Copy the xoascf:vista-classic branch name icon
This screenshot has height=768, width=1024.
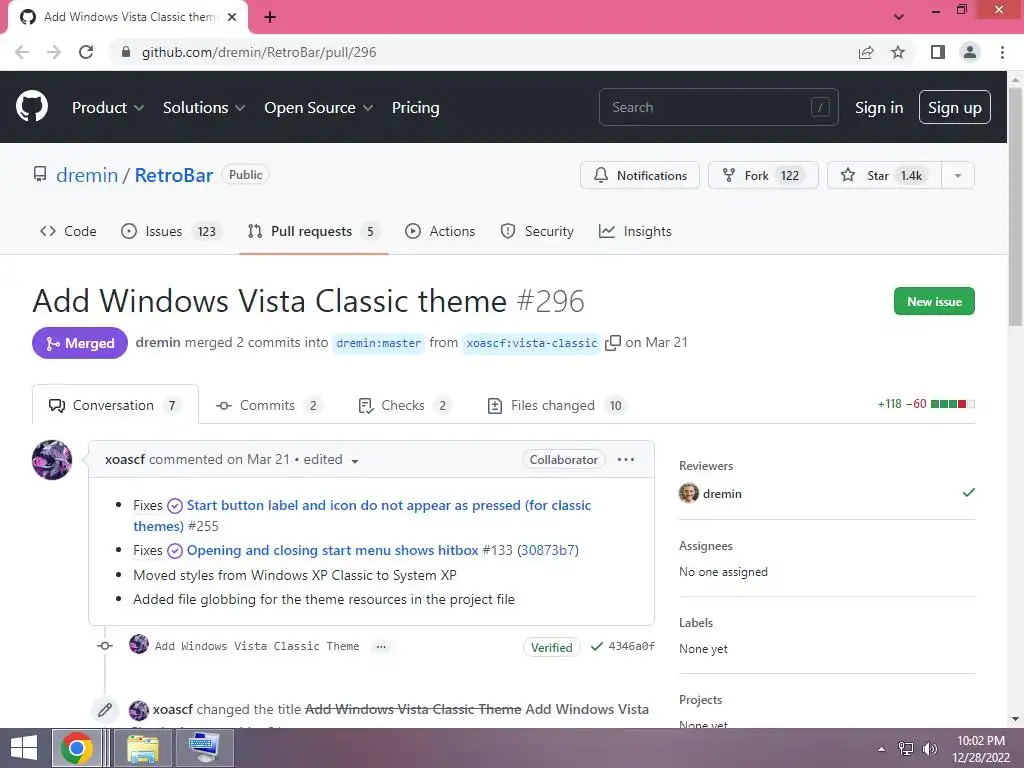click(x=613, y=343)
